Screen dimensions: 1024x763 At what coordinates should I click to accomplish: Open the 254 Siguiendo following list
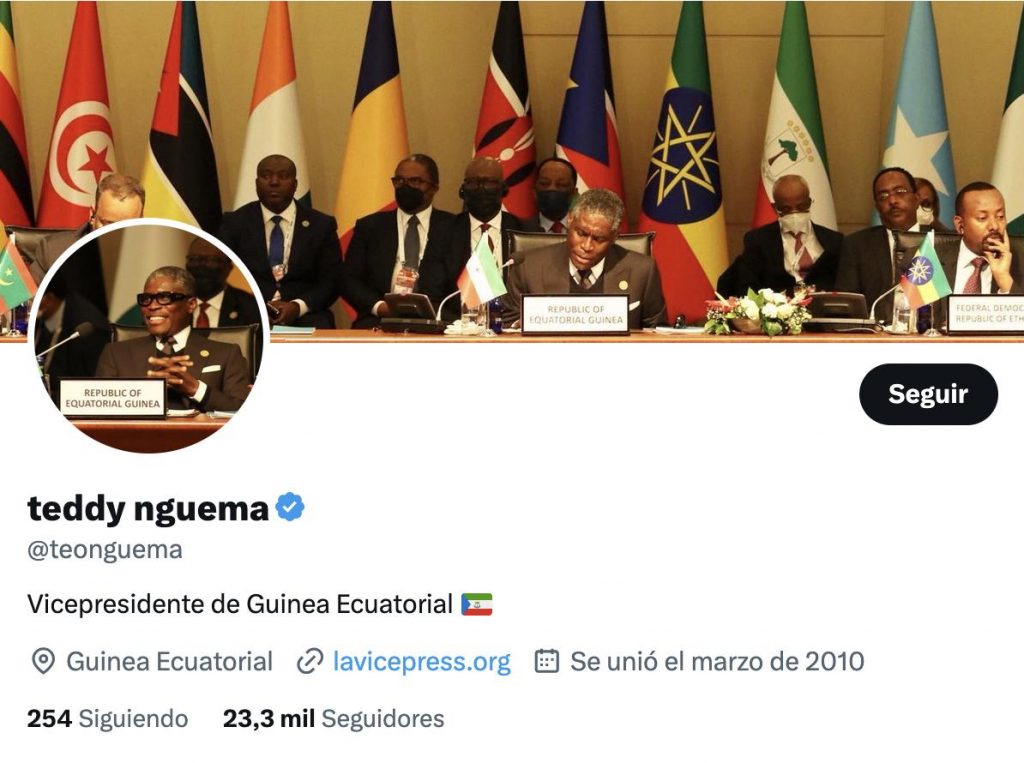click(108, 719)
